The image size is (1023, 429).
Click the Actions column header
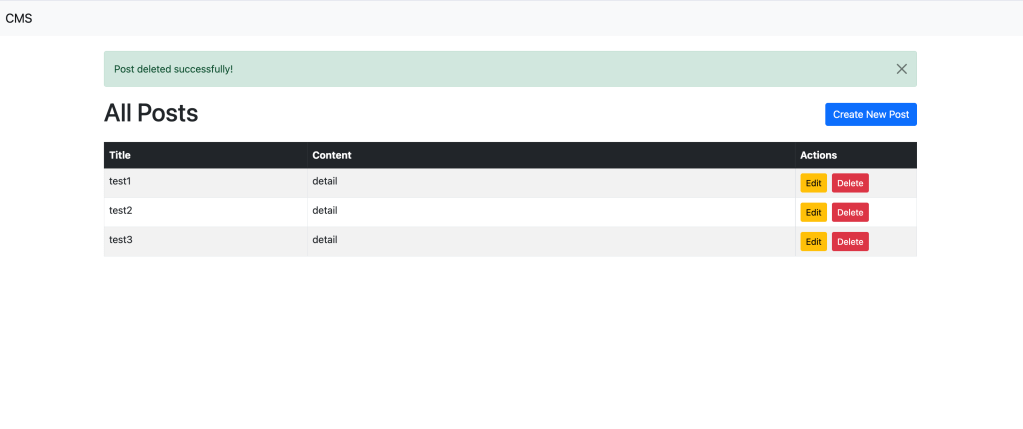click(818, 155)
